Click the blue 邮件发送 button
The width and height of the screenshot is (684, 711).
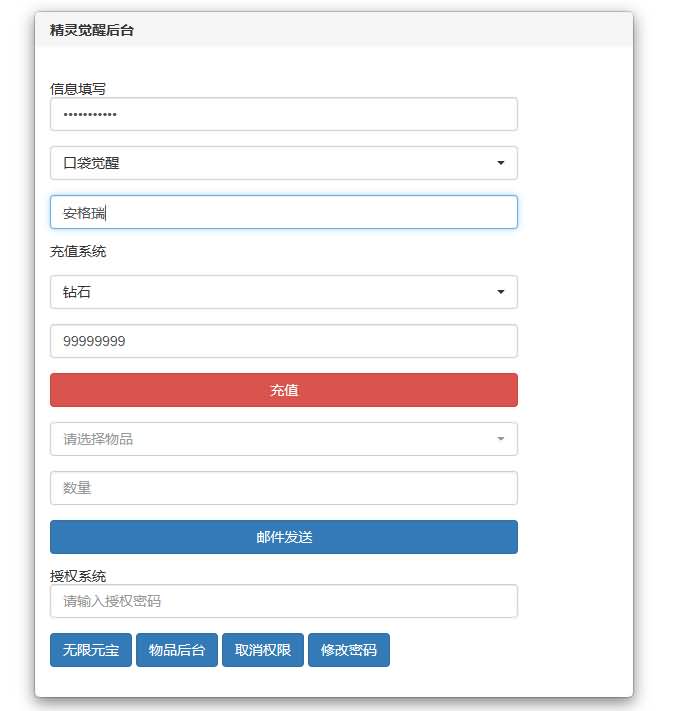(x=283, y=537)
